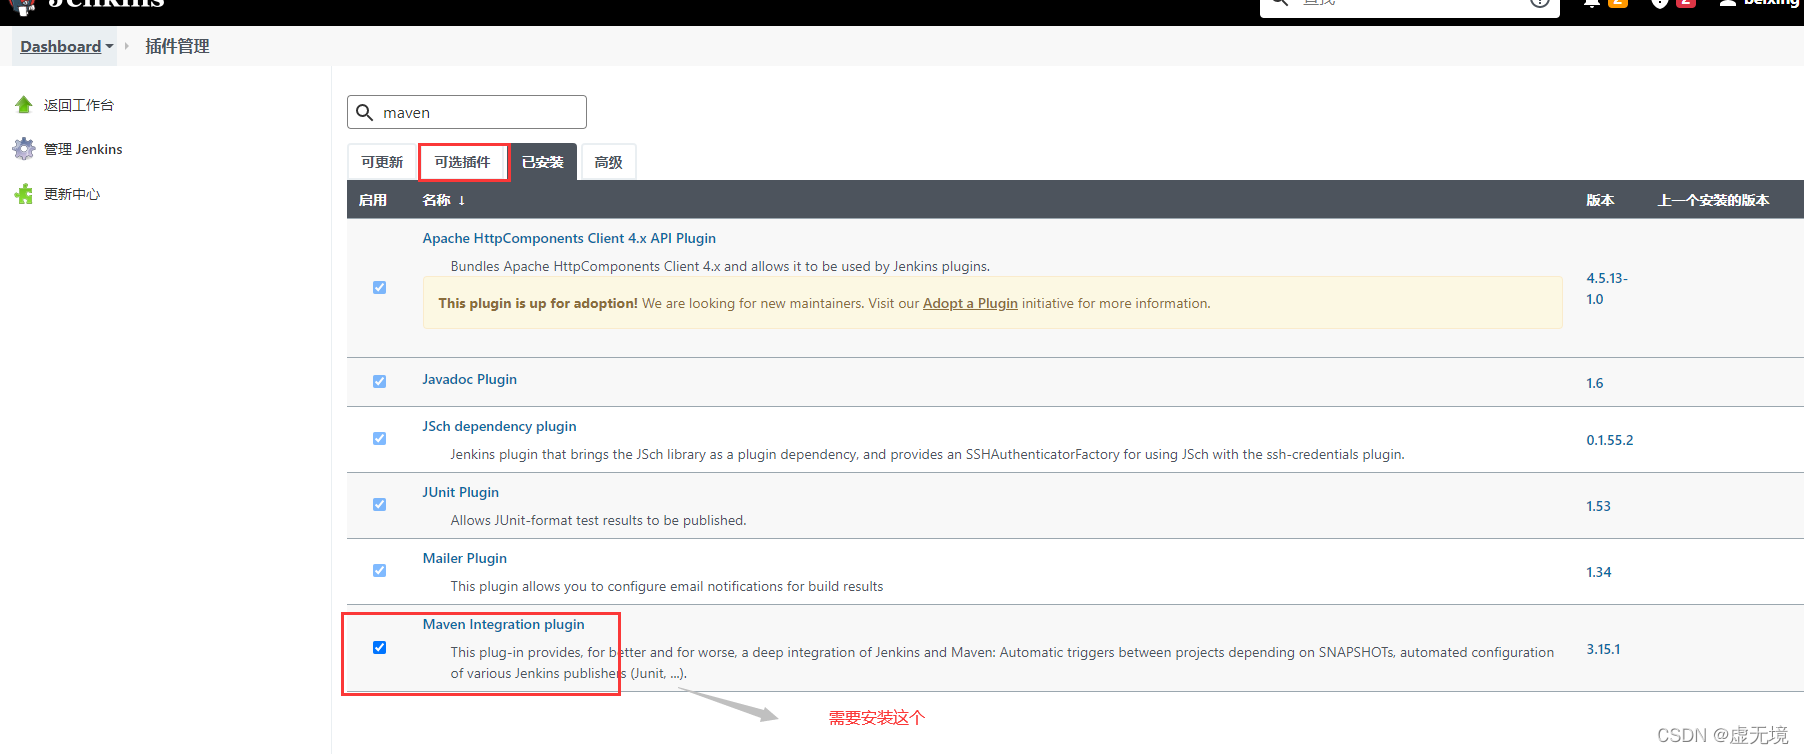Screen dimensions: 1804x754
Task: Switch to the 可更新 tab
Action: pos(382,162)
